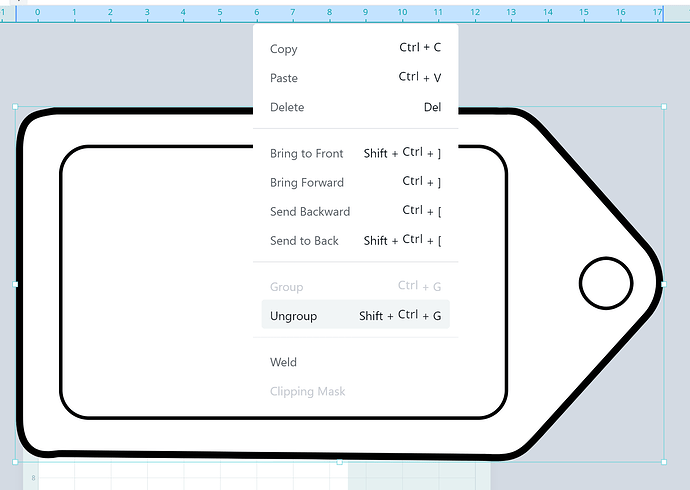Click the top-left selection handle

coord(15,105)
